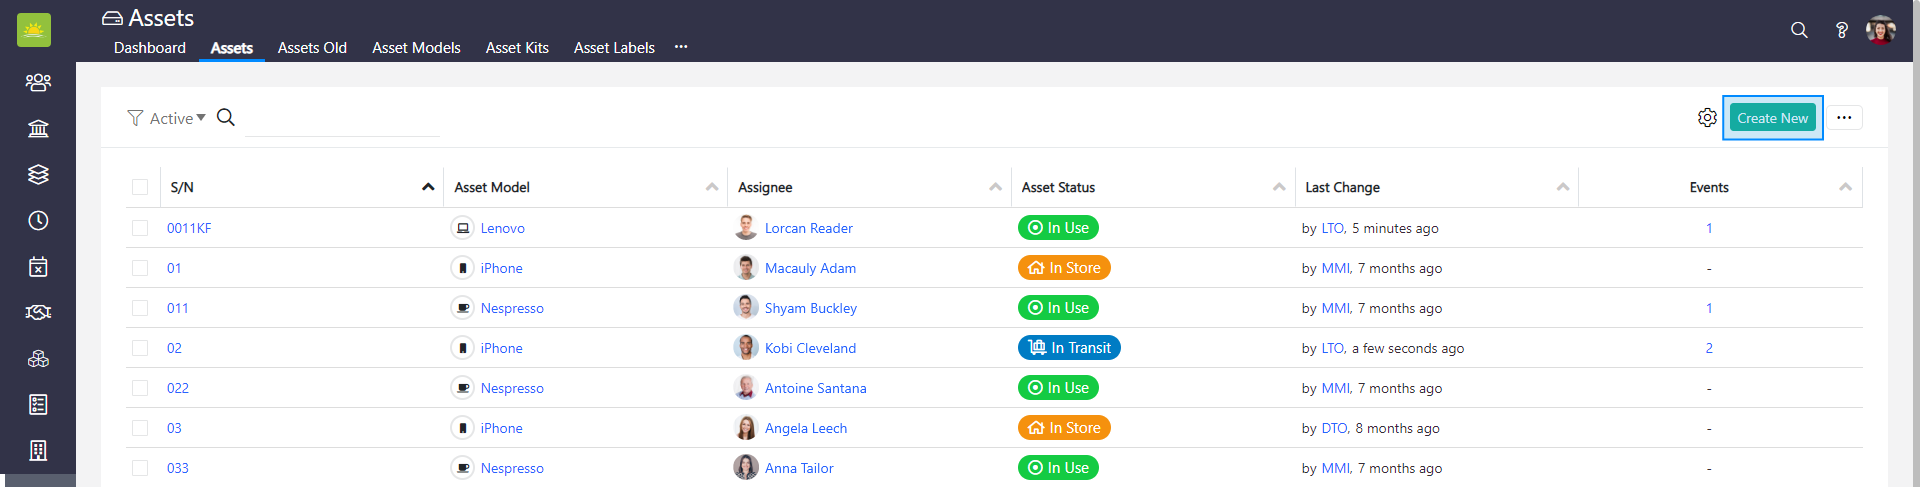This screenshot has width=1920, height=487.
Task: Click the bank building sidebar icon
Action: pos(38,128)
